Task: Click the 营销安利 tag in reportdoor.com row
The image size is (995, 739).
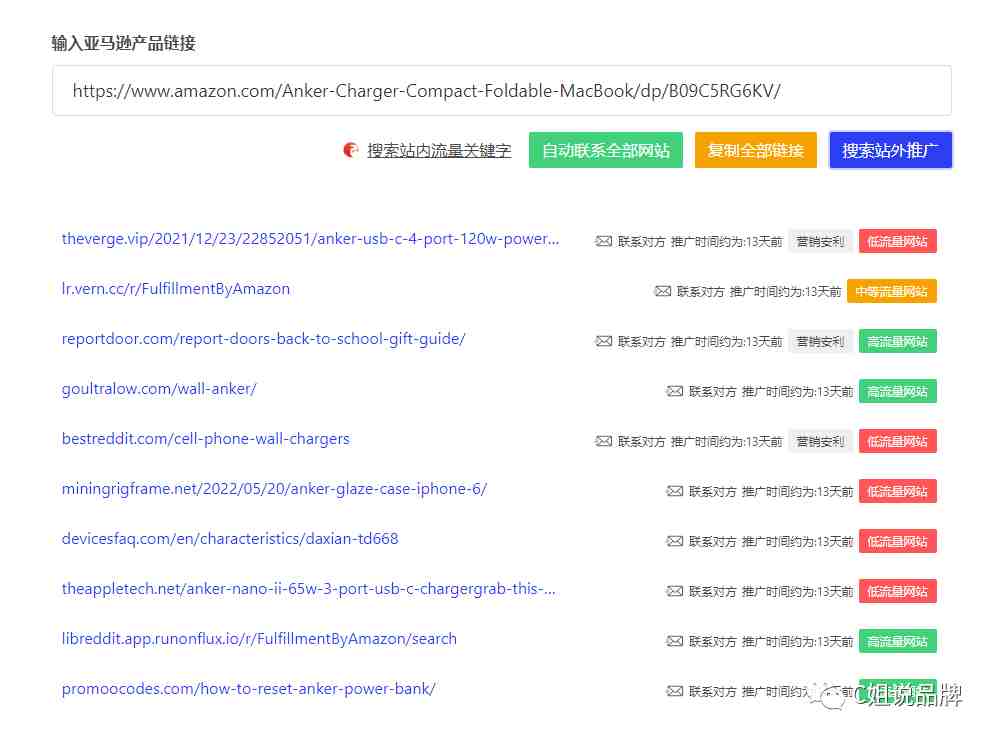Action: coord(820,341)
